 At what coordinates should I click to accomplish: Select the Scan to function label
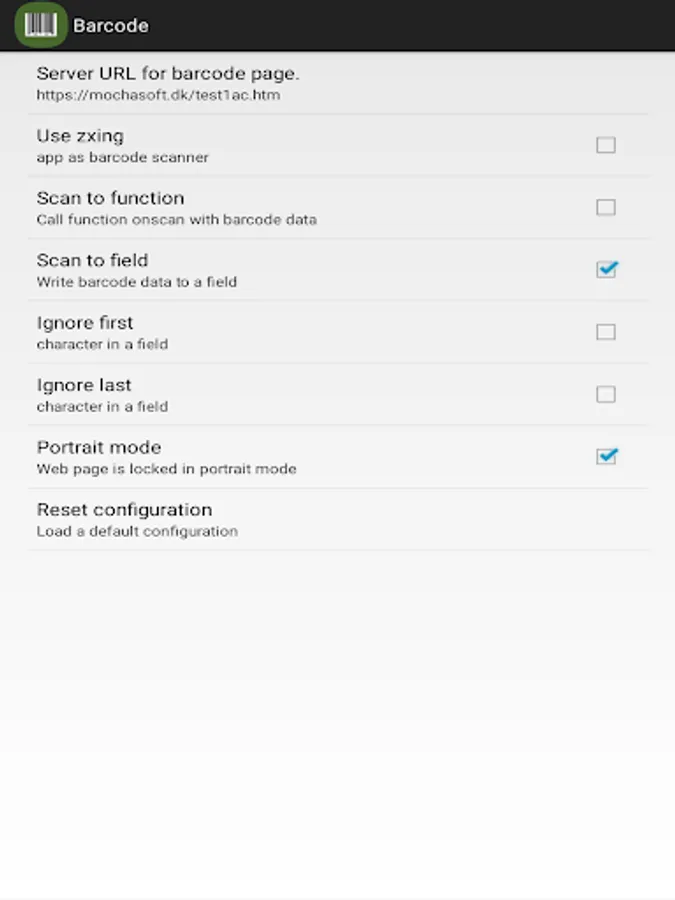coord(110,198)
